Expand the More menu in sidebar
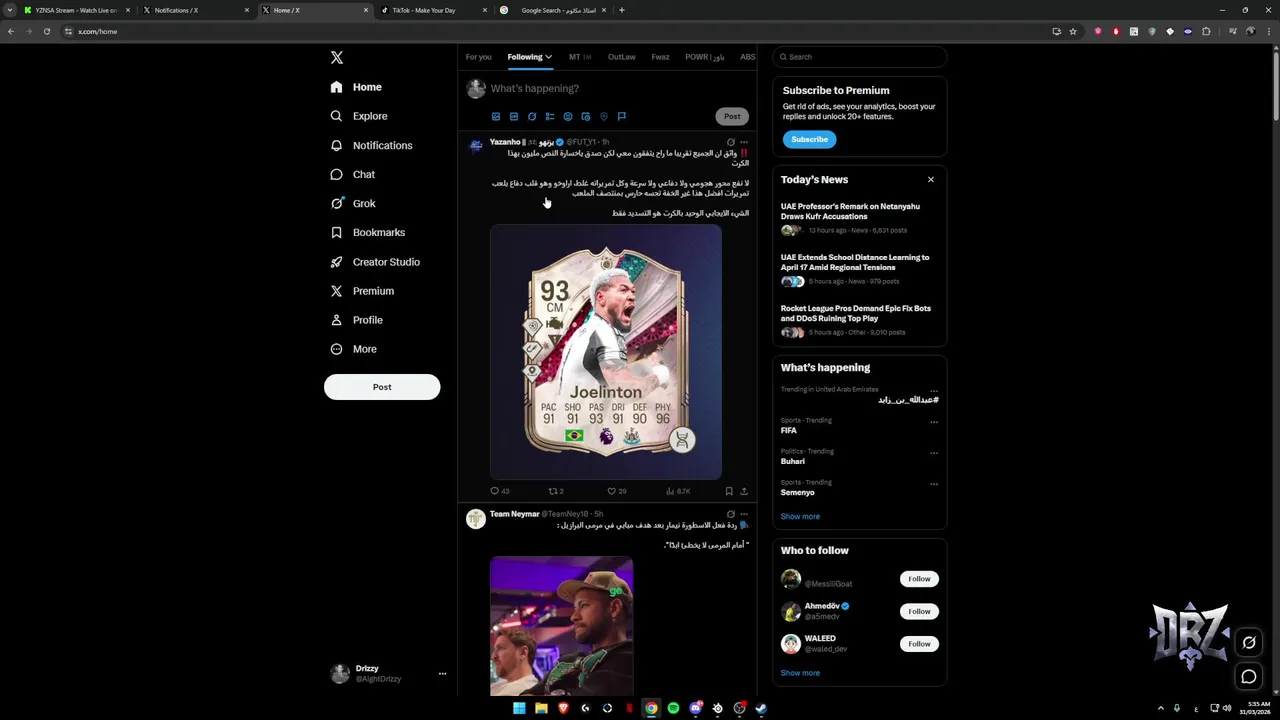 coord(354,349)
